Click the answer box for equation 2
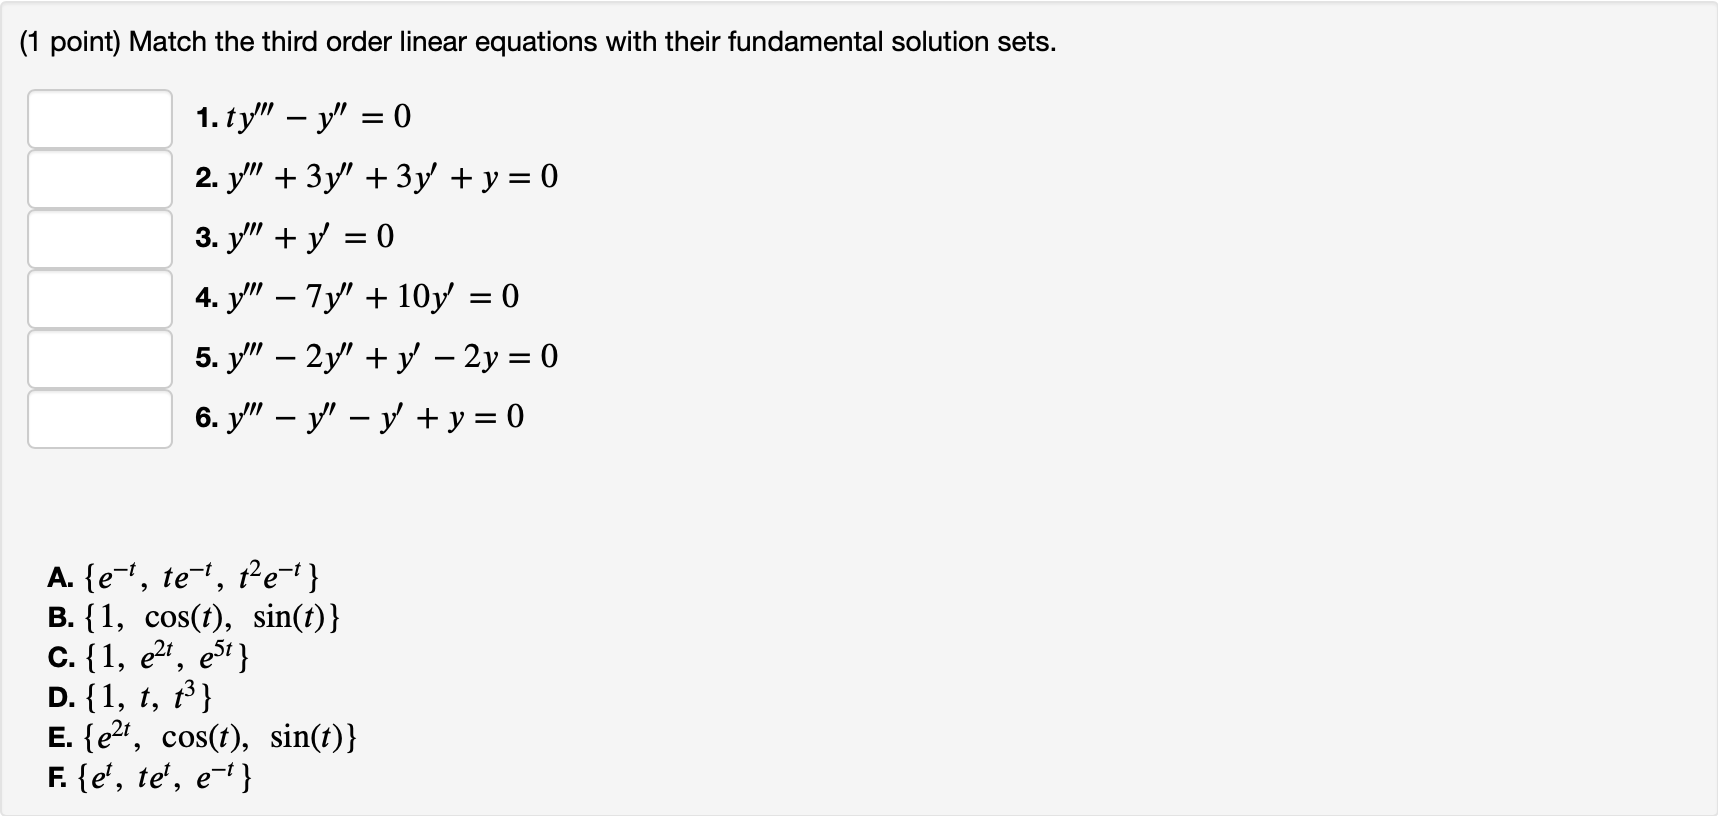The height and width of the screenshot is (816, 1718). 99,179
